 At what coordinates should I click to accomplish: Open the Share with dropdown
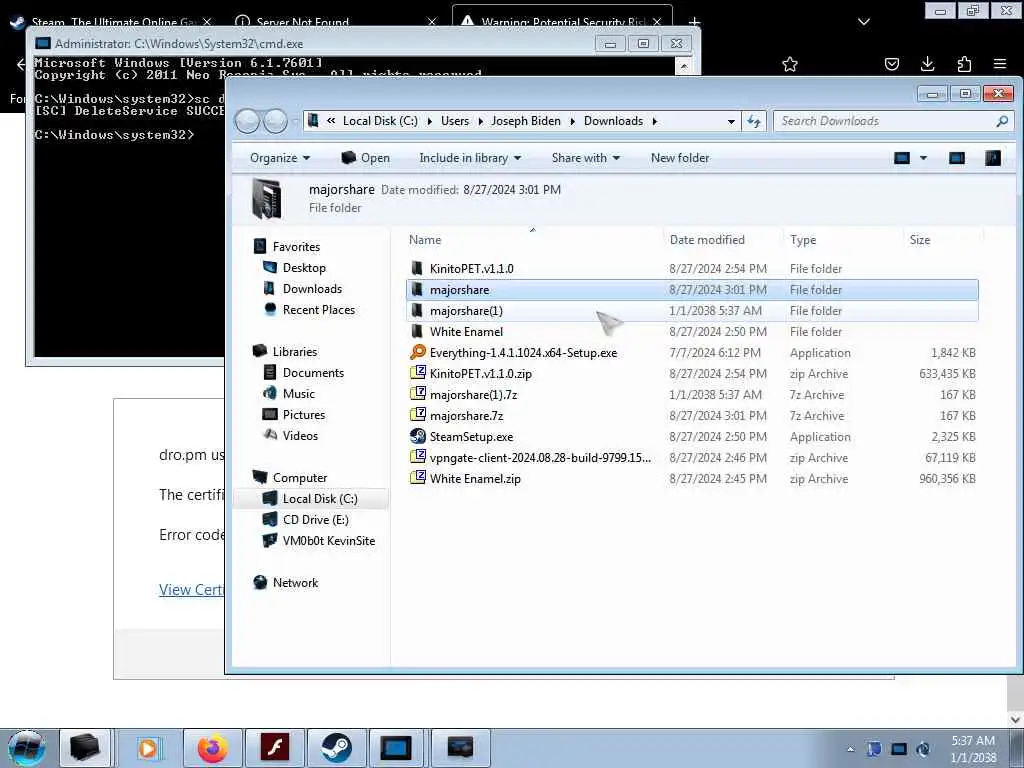[x=586, y=158]
